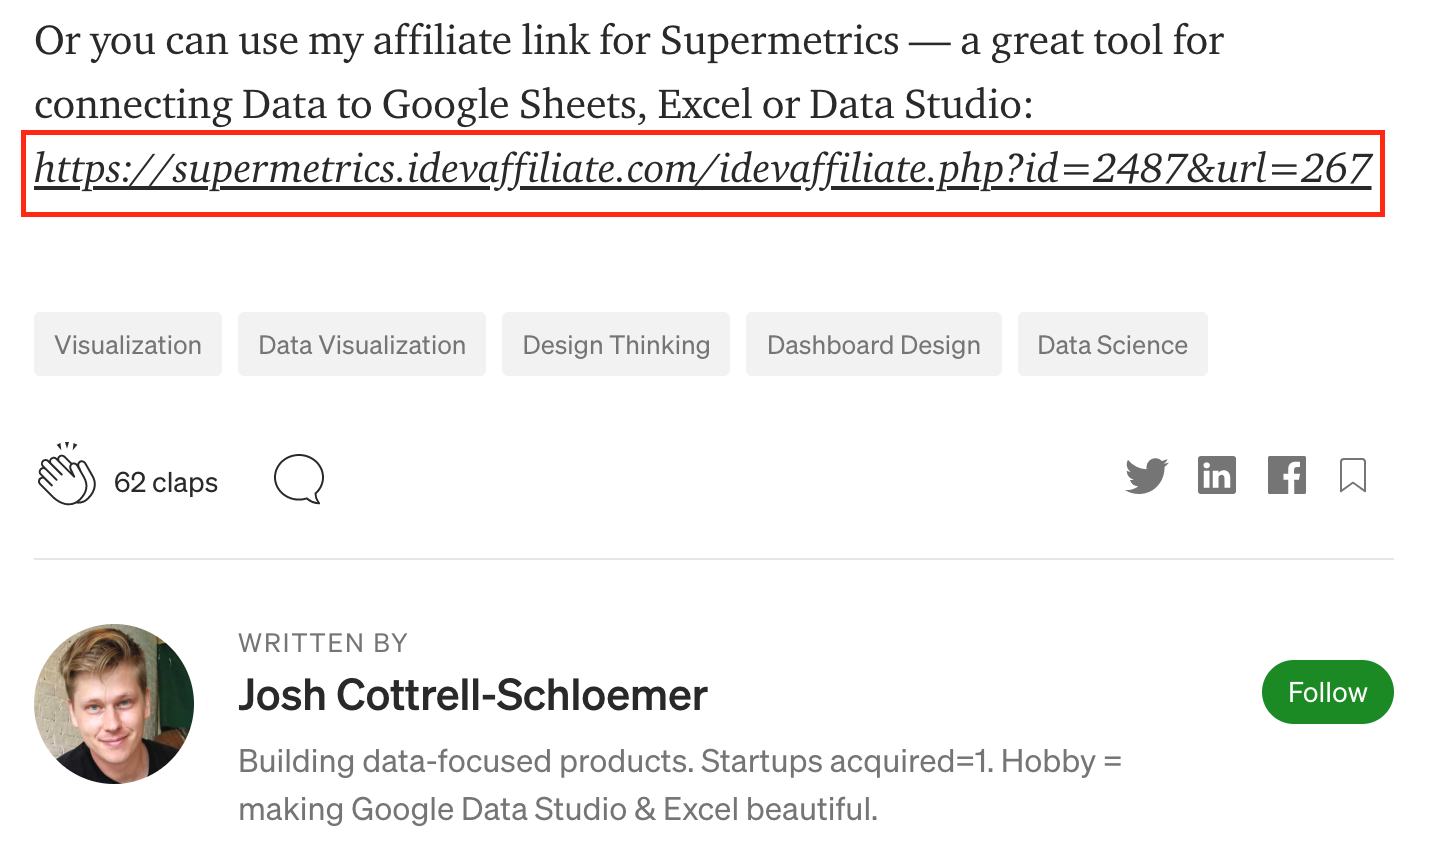Share the article on LinkedIn
1430x868 pixels.
pos(1216,476)
